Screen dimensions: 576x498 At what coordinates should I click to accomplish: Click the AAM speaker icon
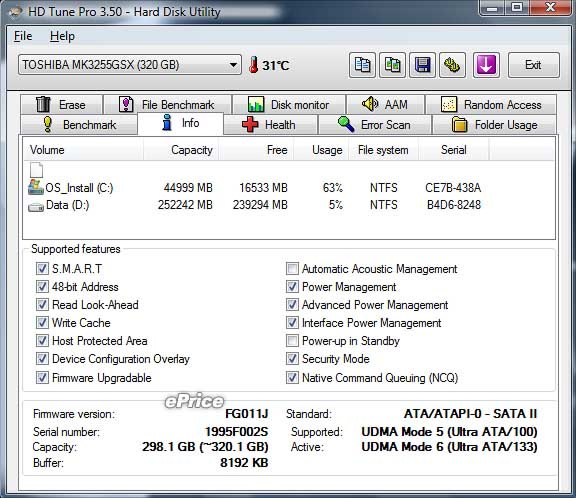tap(370, 104)
